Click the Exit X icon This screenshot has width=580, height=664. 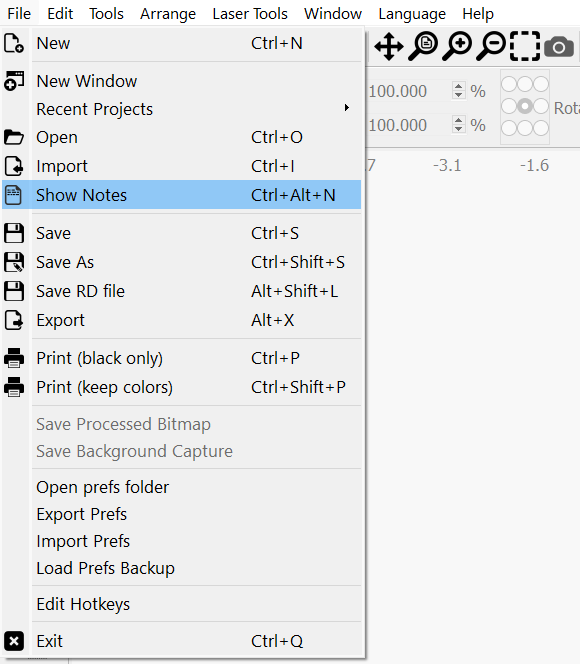click(14, 641)
